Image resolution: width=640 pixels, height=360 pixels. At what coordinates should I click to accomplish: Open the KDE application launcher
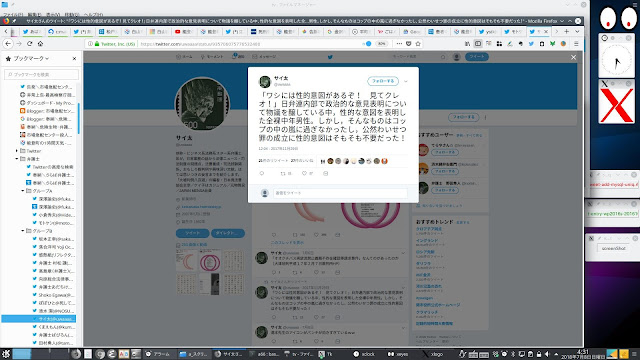[x=6, y=354]
